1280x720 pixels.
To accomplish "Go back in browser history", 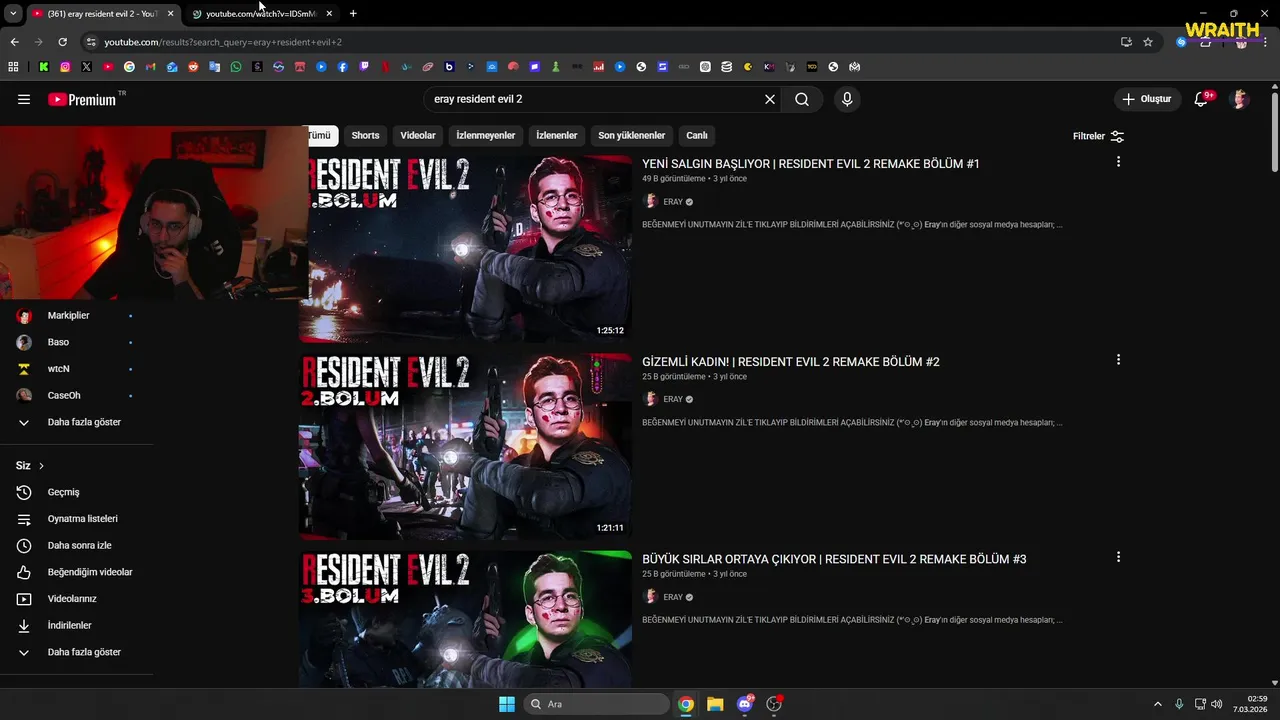I will tap(14, 42).
